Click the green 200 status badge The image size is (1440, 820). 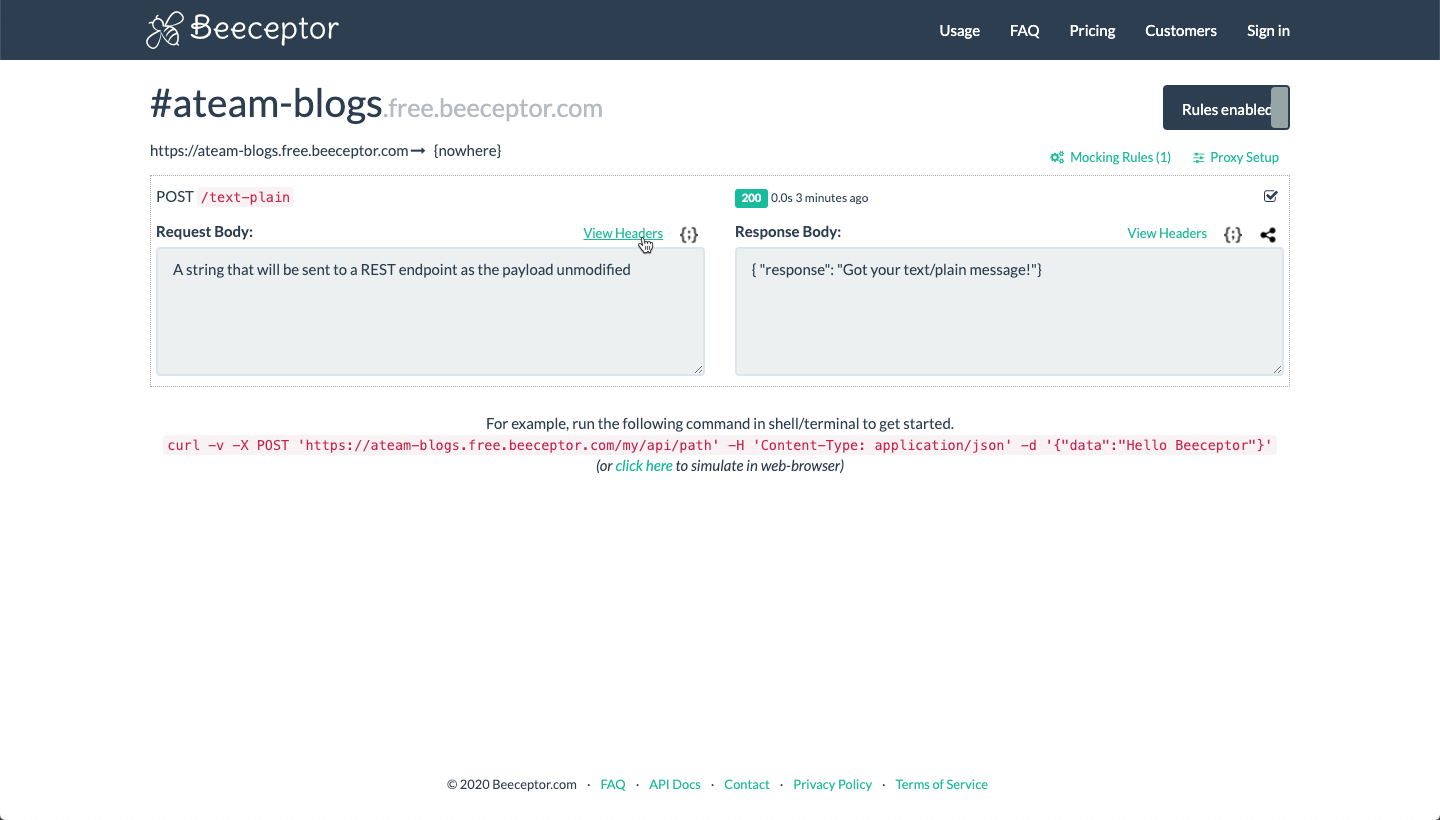pyautogui.click(x=751, y=198)
